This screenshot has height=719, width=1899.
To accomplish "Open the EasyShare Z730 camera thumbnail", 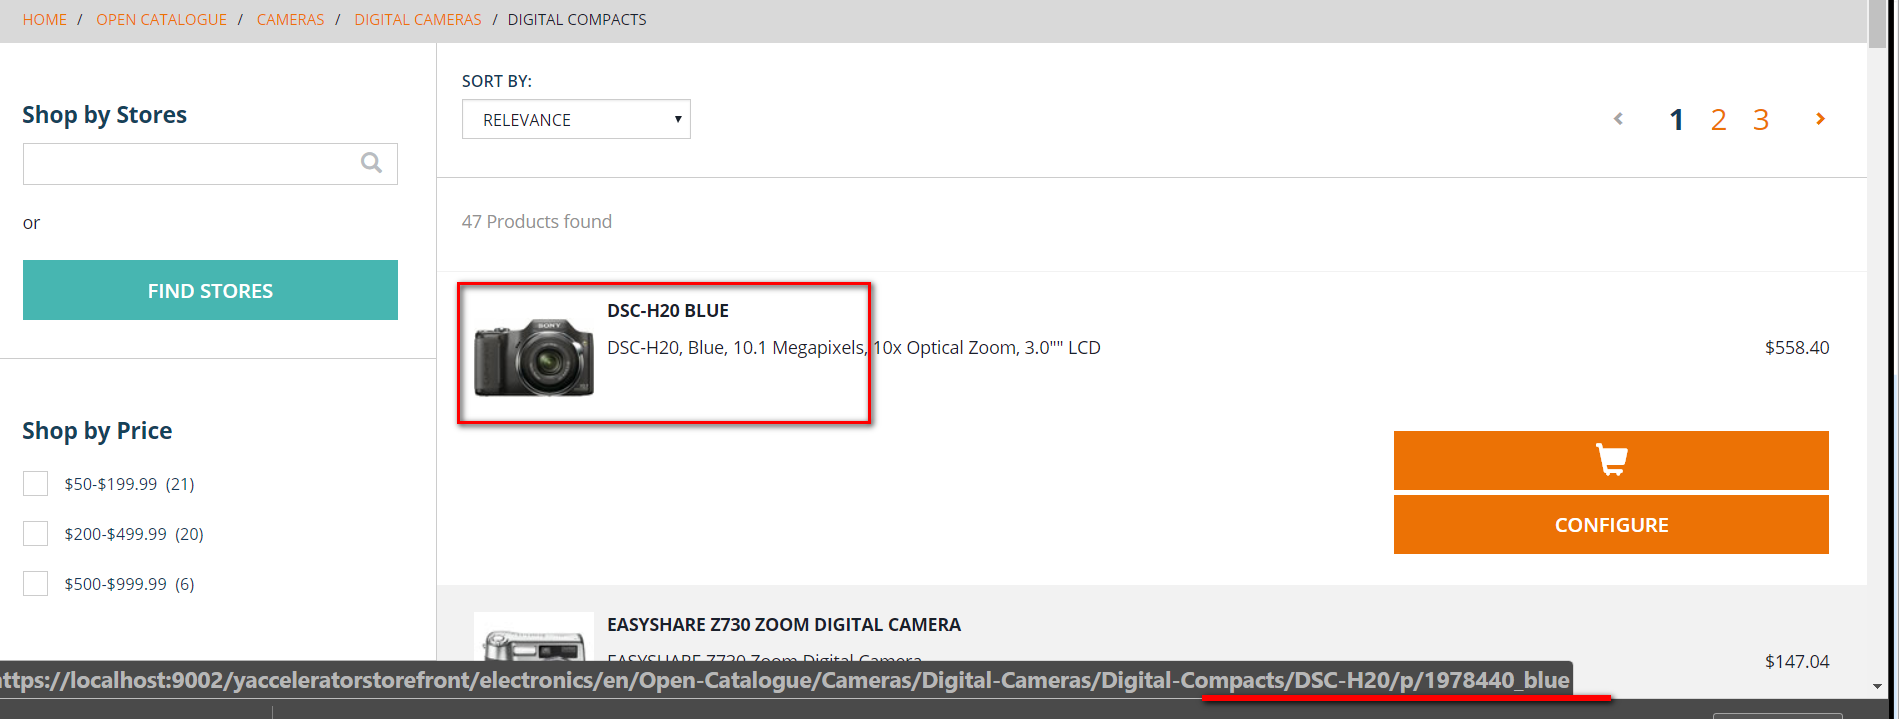I will point(533,637).
